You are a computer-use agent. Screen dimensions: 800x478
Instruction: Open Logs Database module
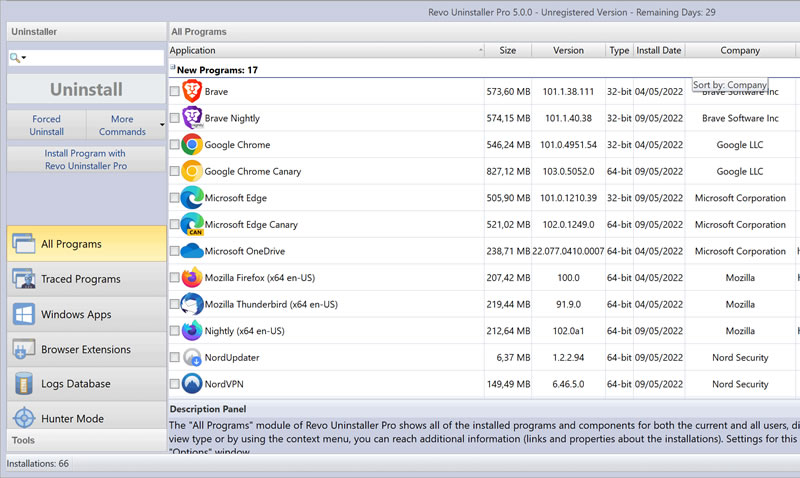click(86, 384)
